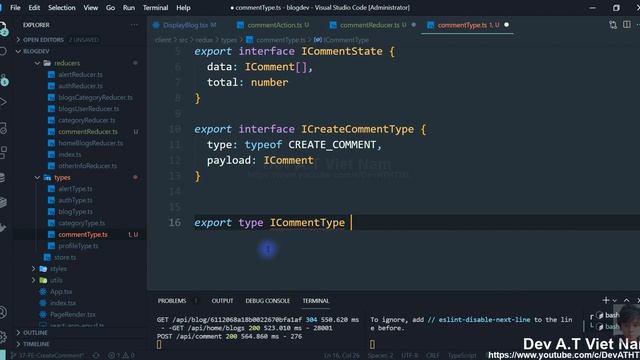Open the Search view in the activity bar
This screenshot has height=360, width=640.
(3, 51)
